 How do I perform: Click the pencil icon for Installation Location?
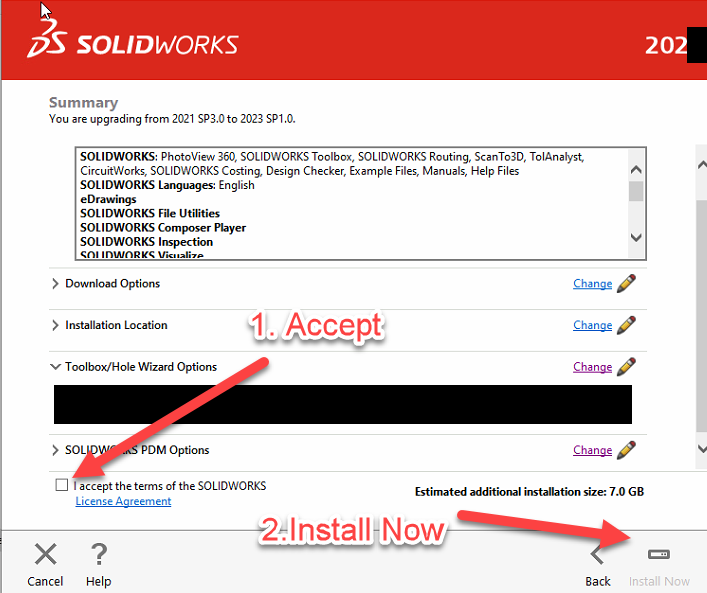click(x=626, y=325)
